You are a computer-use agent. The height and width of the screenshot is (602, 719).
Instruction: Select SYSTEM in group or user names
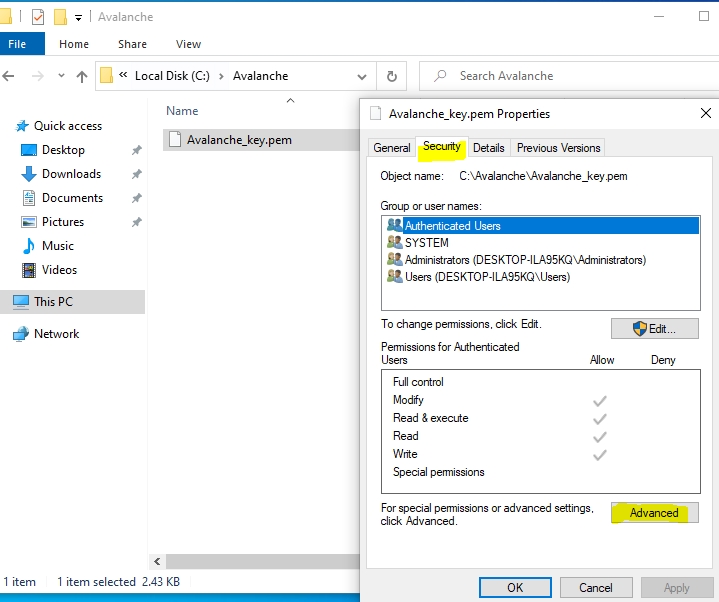426,243
